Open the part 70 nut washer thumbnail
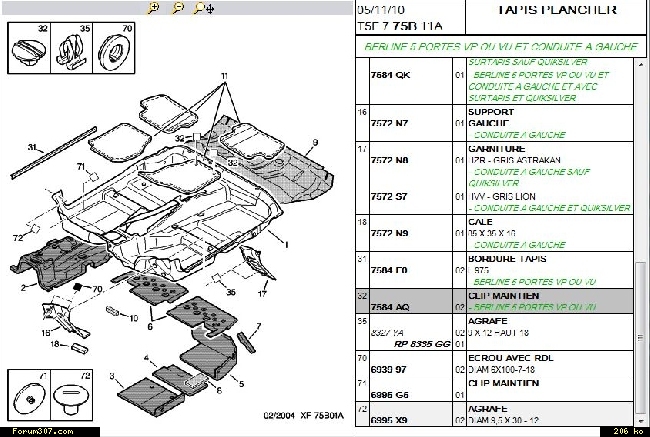Viewport: 650px width, 437px height. coord(114,48)
